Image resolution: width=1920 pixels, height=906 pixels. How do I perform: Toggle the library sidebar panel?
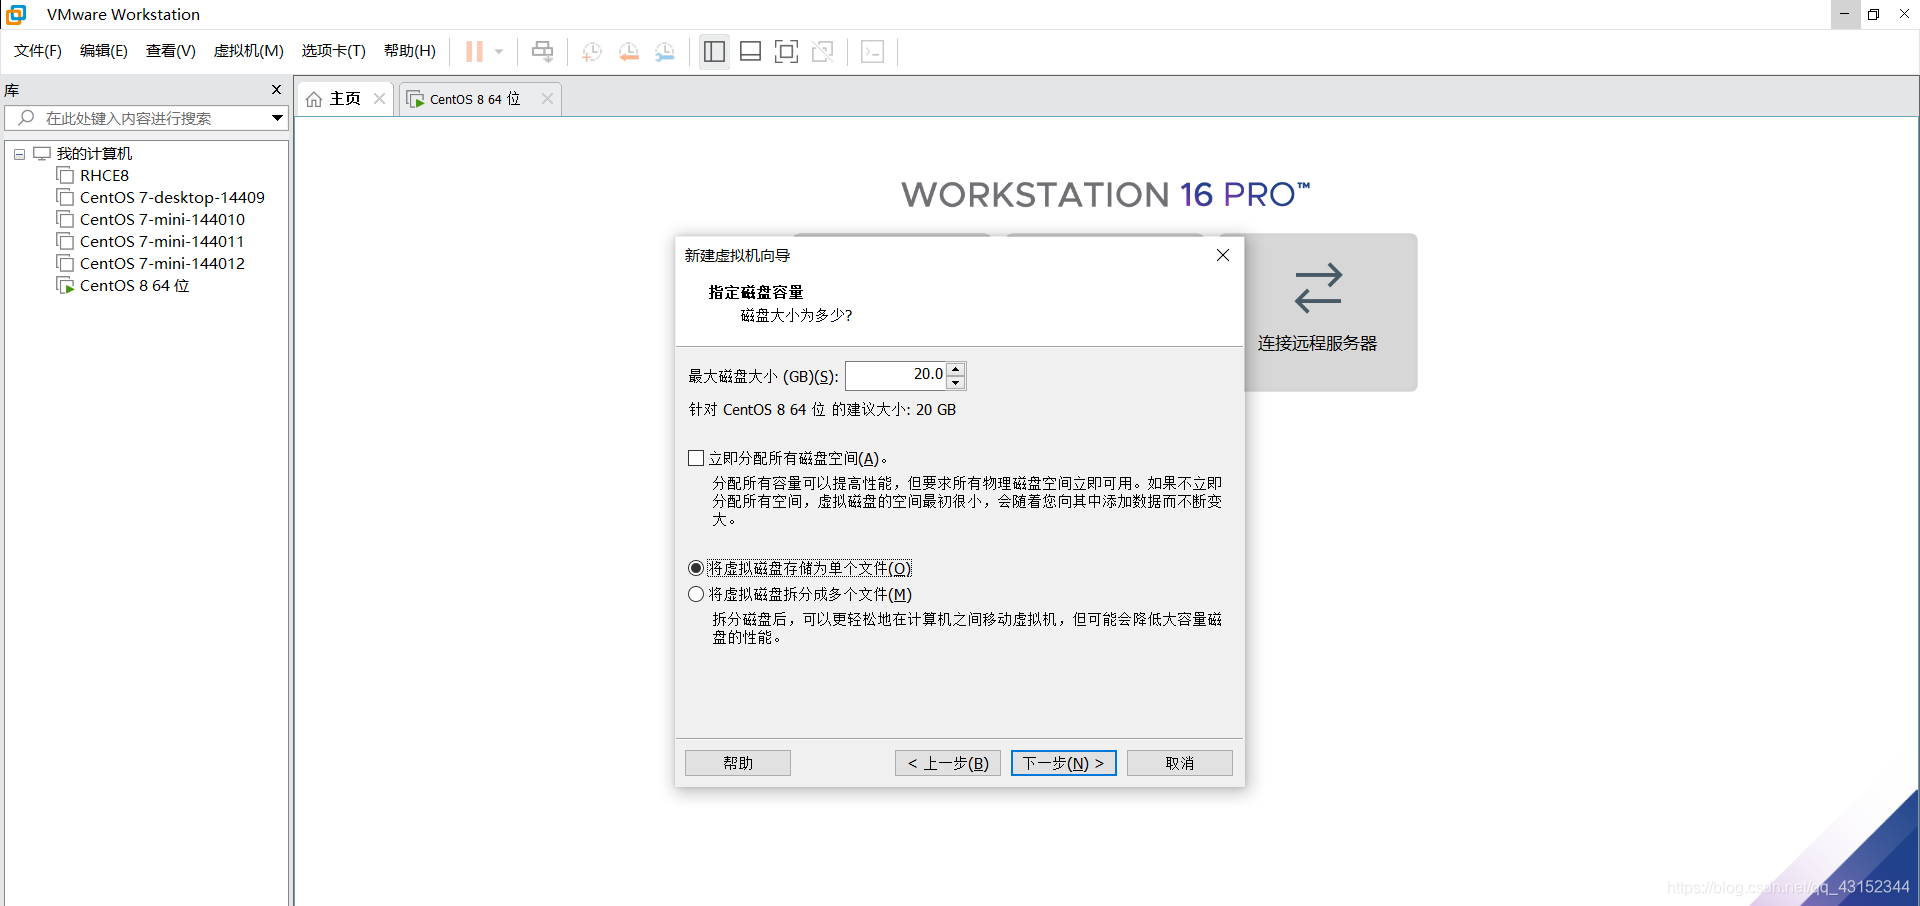coord(713,51)
